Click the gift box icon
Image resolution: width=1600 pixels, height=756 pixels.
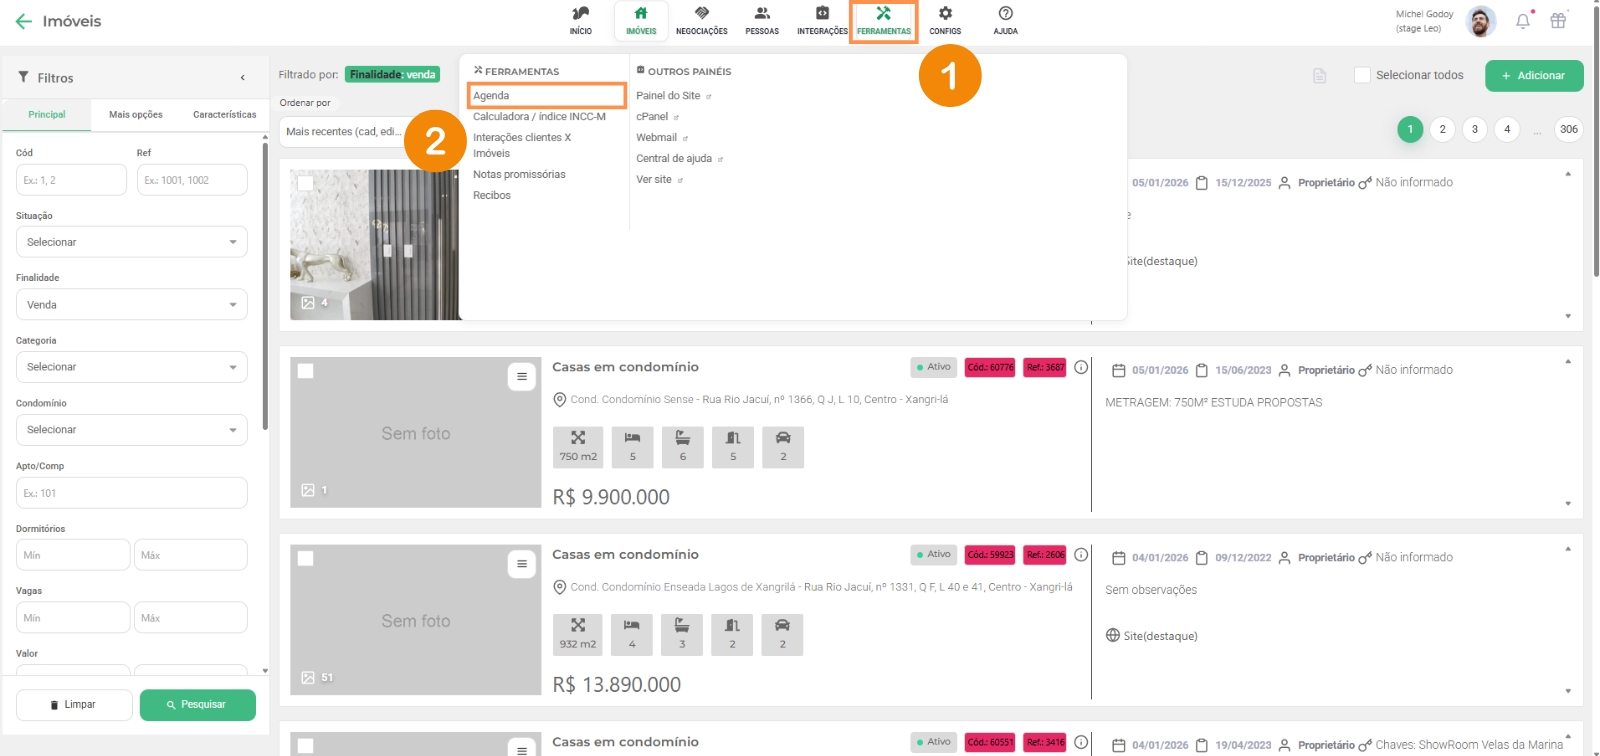(1558, 21)
